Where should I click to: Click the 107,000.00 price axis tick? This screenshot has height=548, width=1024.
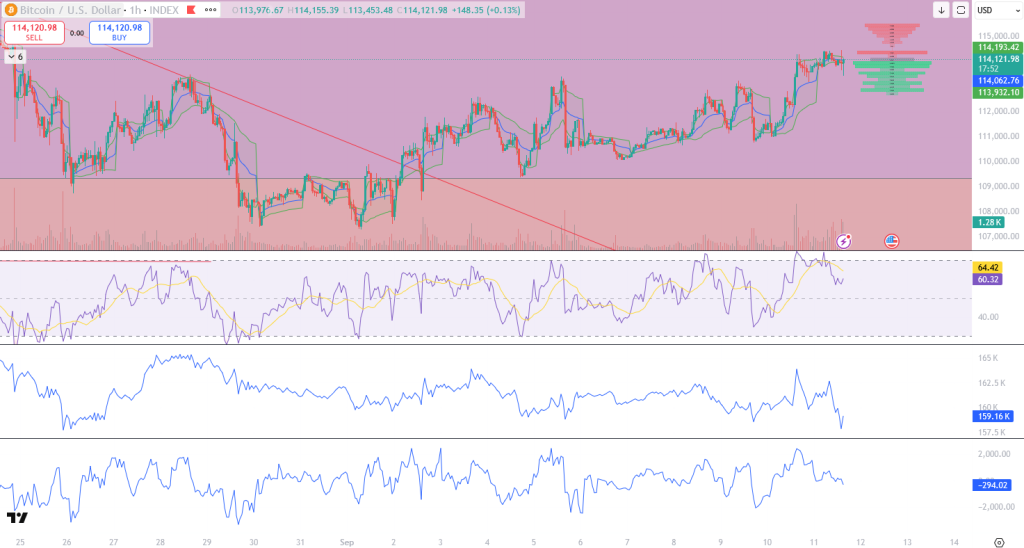point(999,236)
